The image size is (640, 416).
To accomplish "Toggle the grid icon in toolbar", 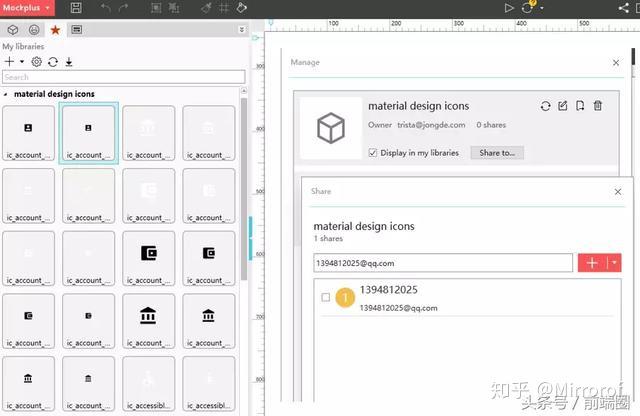I will click(224, 8).
